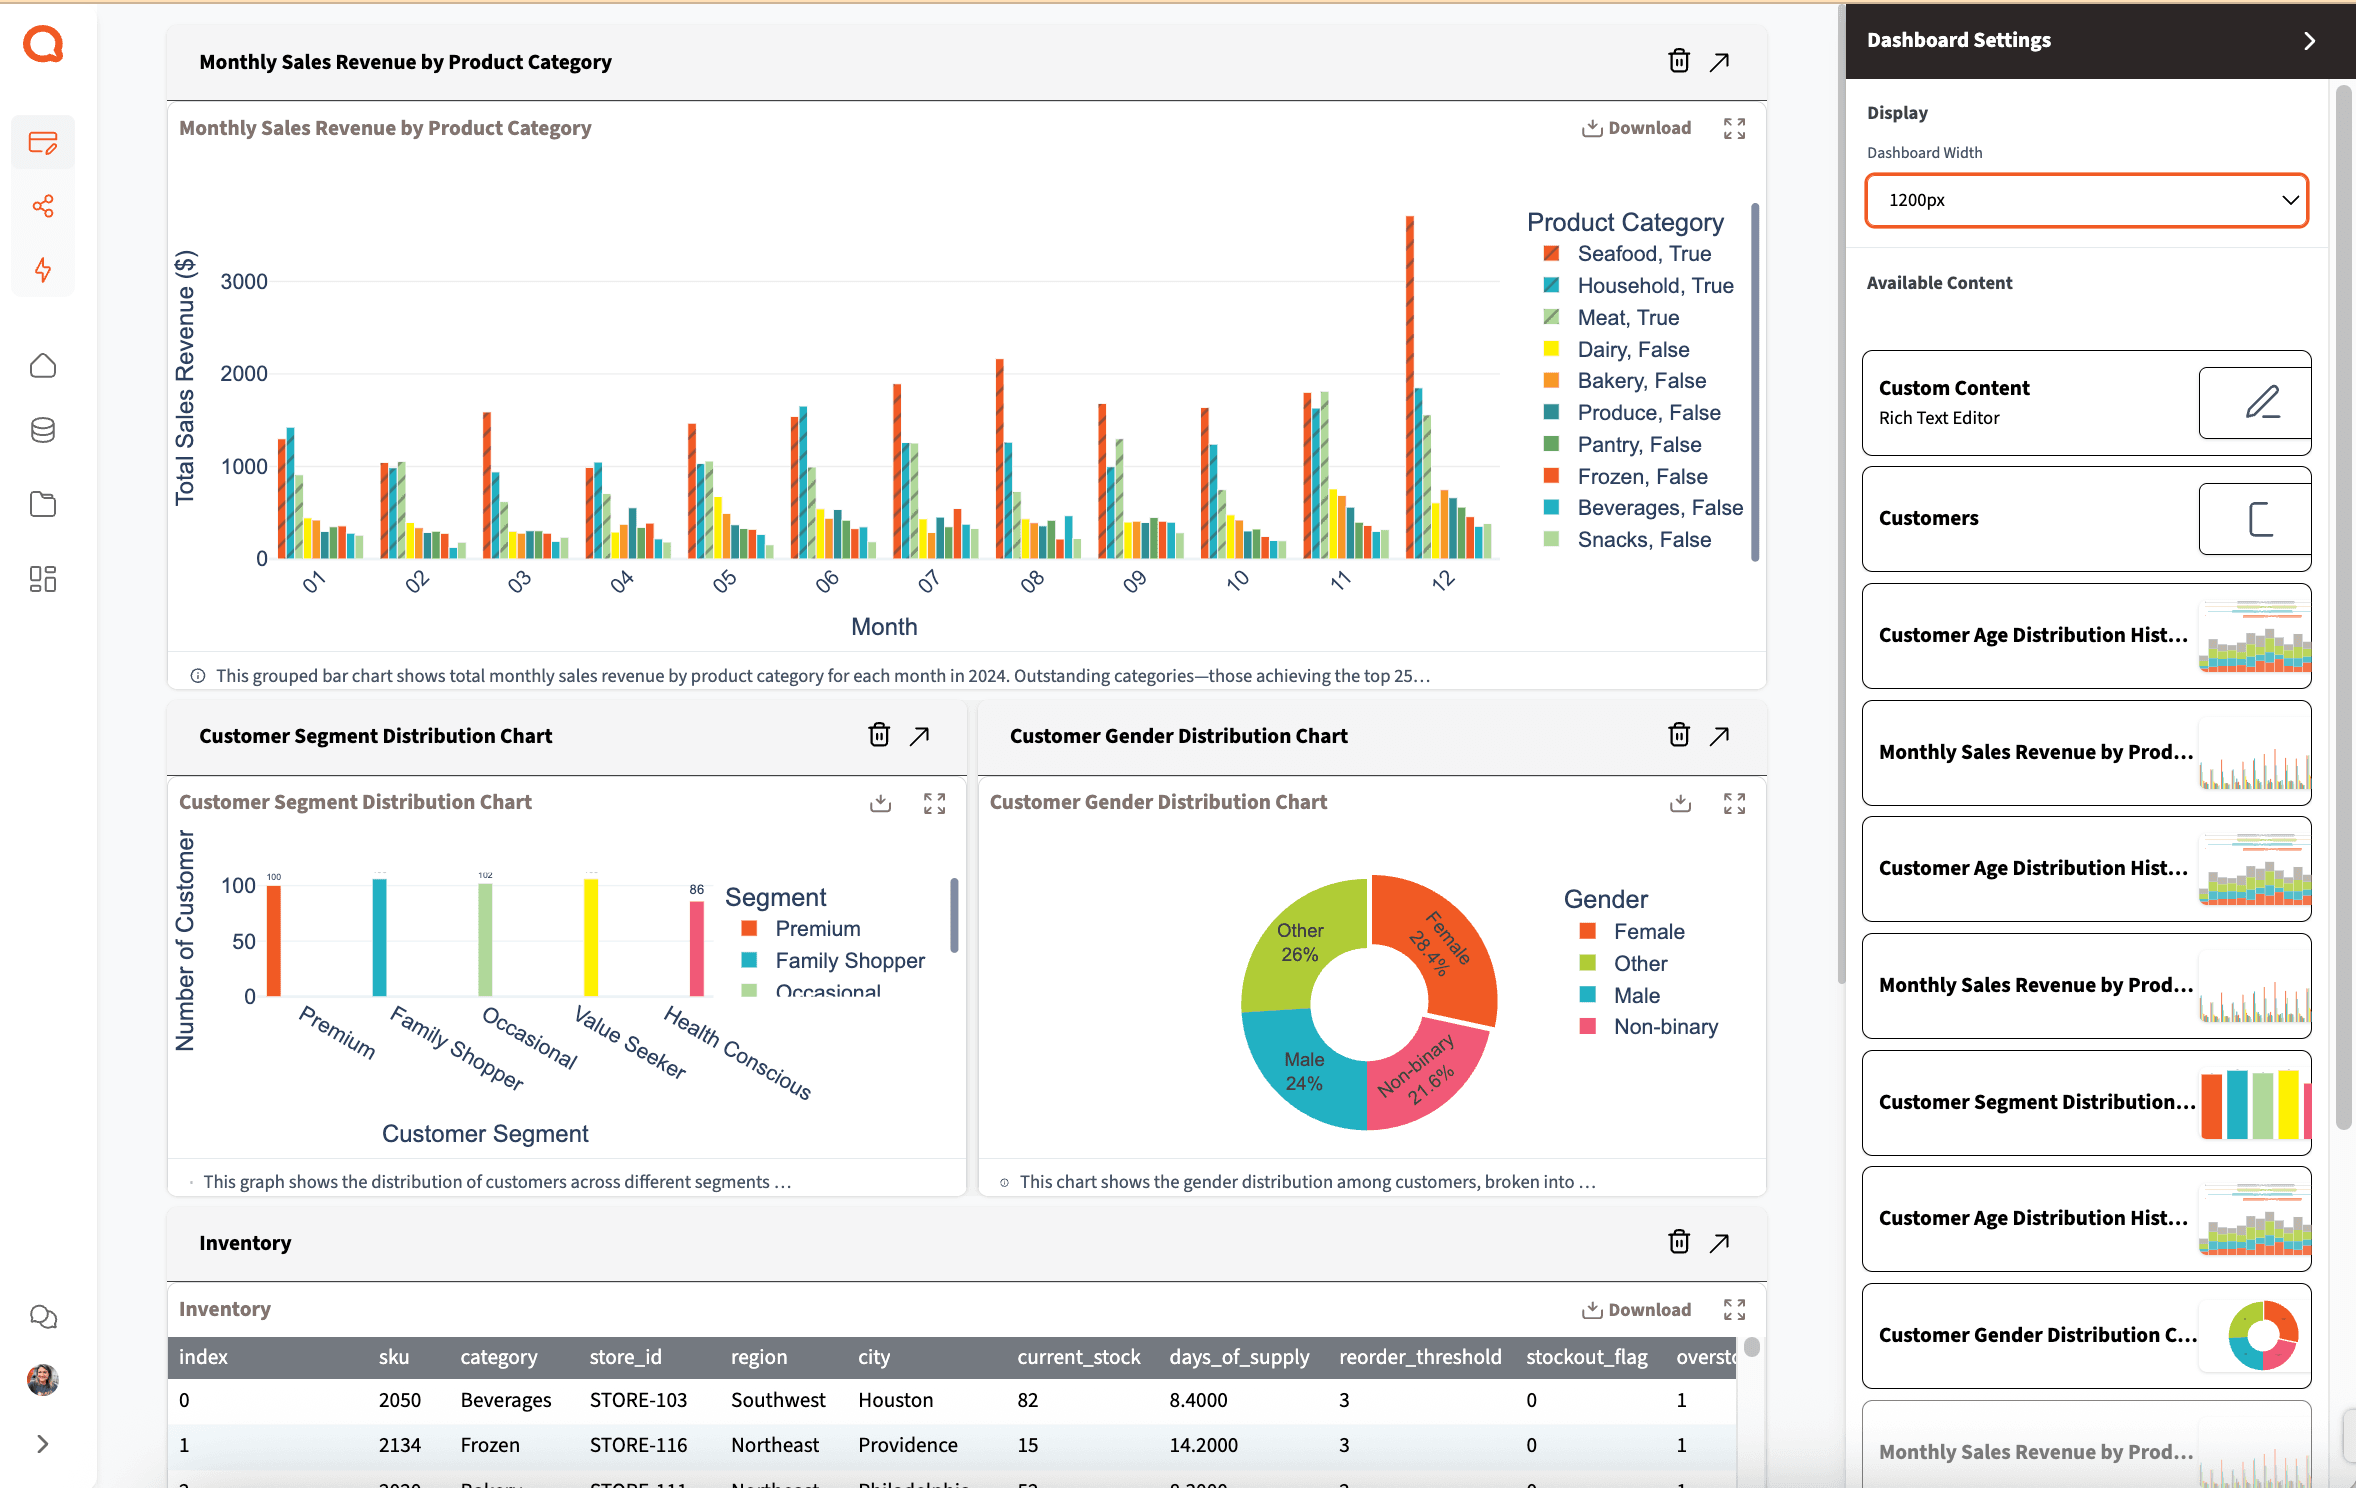Open Customer Gender Distribution Chart in new view

[1719, 736]
